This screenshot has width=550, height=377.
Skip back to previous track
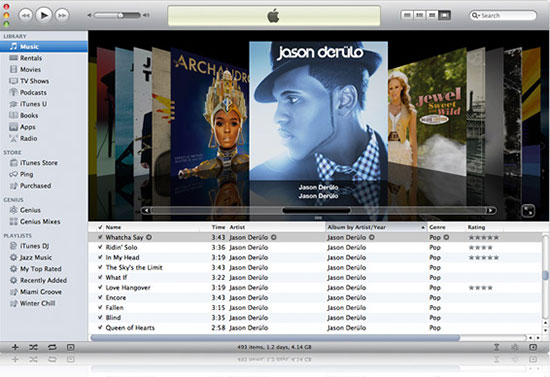coord(26,15)
